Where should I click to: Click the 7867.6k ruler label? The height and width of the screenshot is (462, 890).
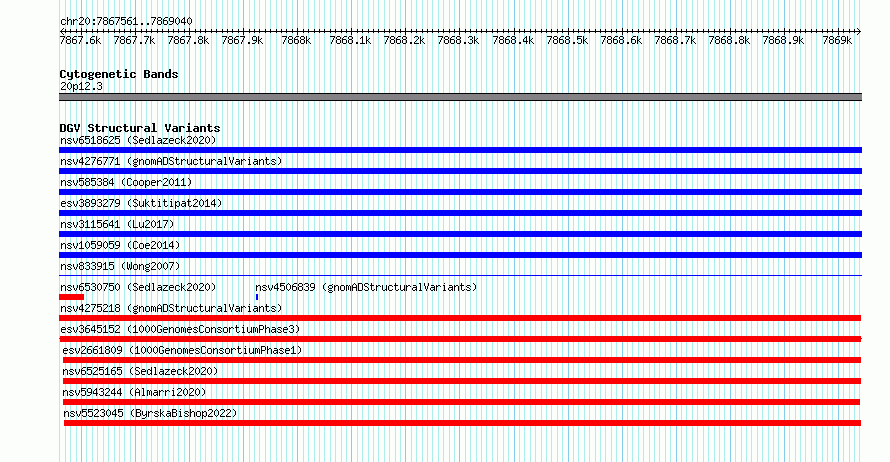click(81, 41)
